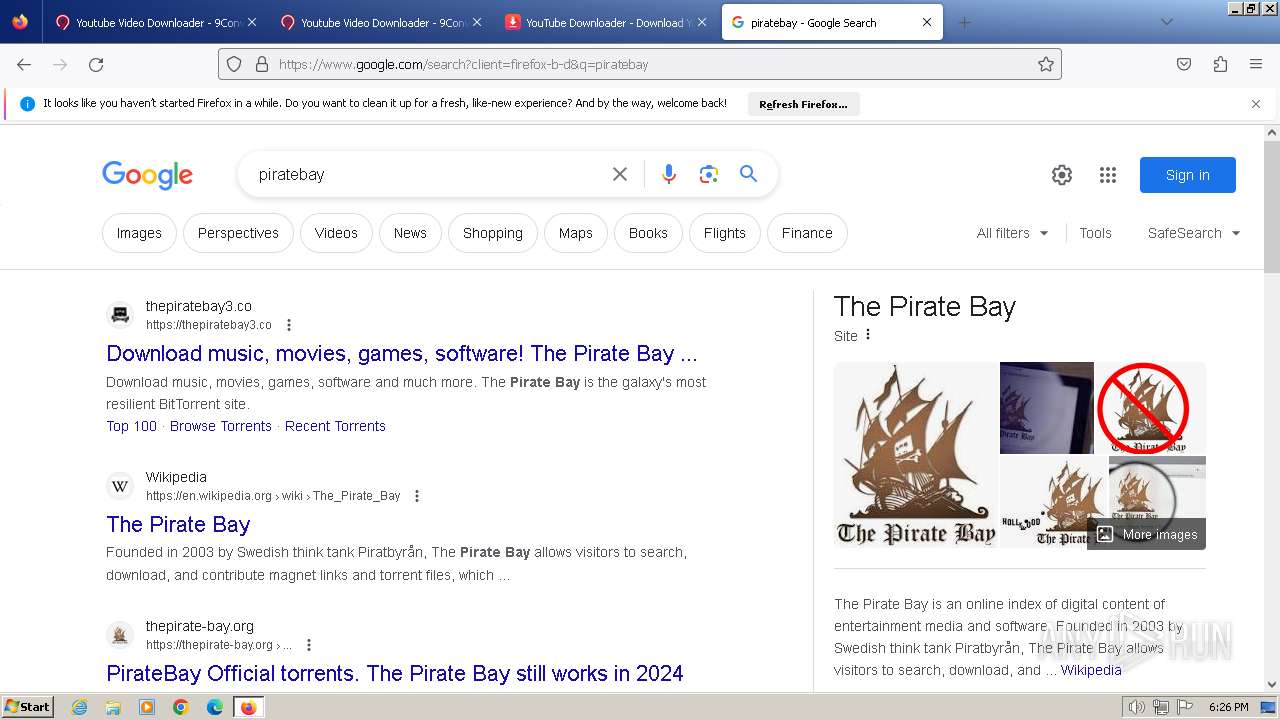1280x720 pixels.
Task: Filter results by Shopping
Action: pos(493,233)
